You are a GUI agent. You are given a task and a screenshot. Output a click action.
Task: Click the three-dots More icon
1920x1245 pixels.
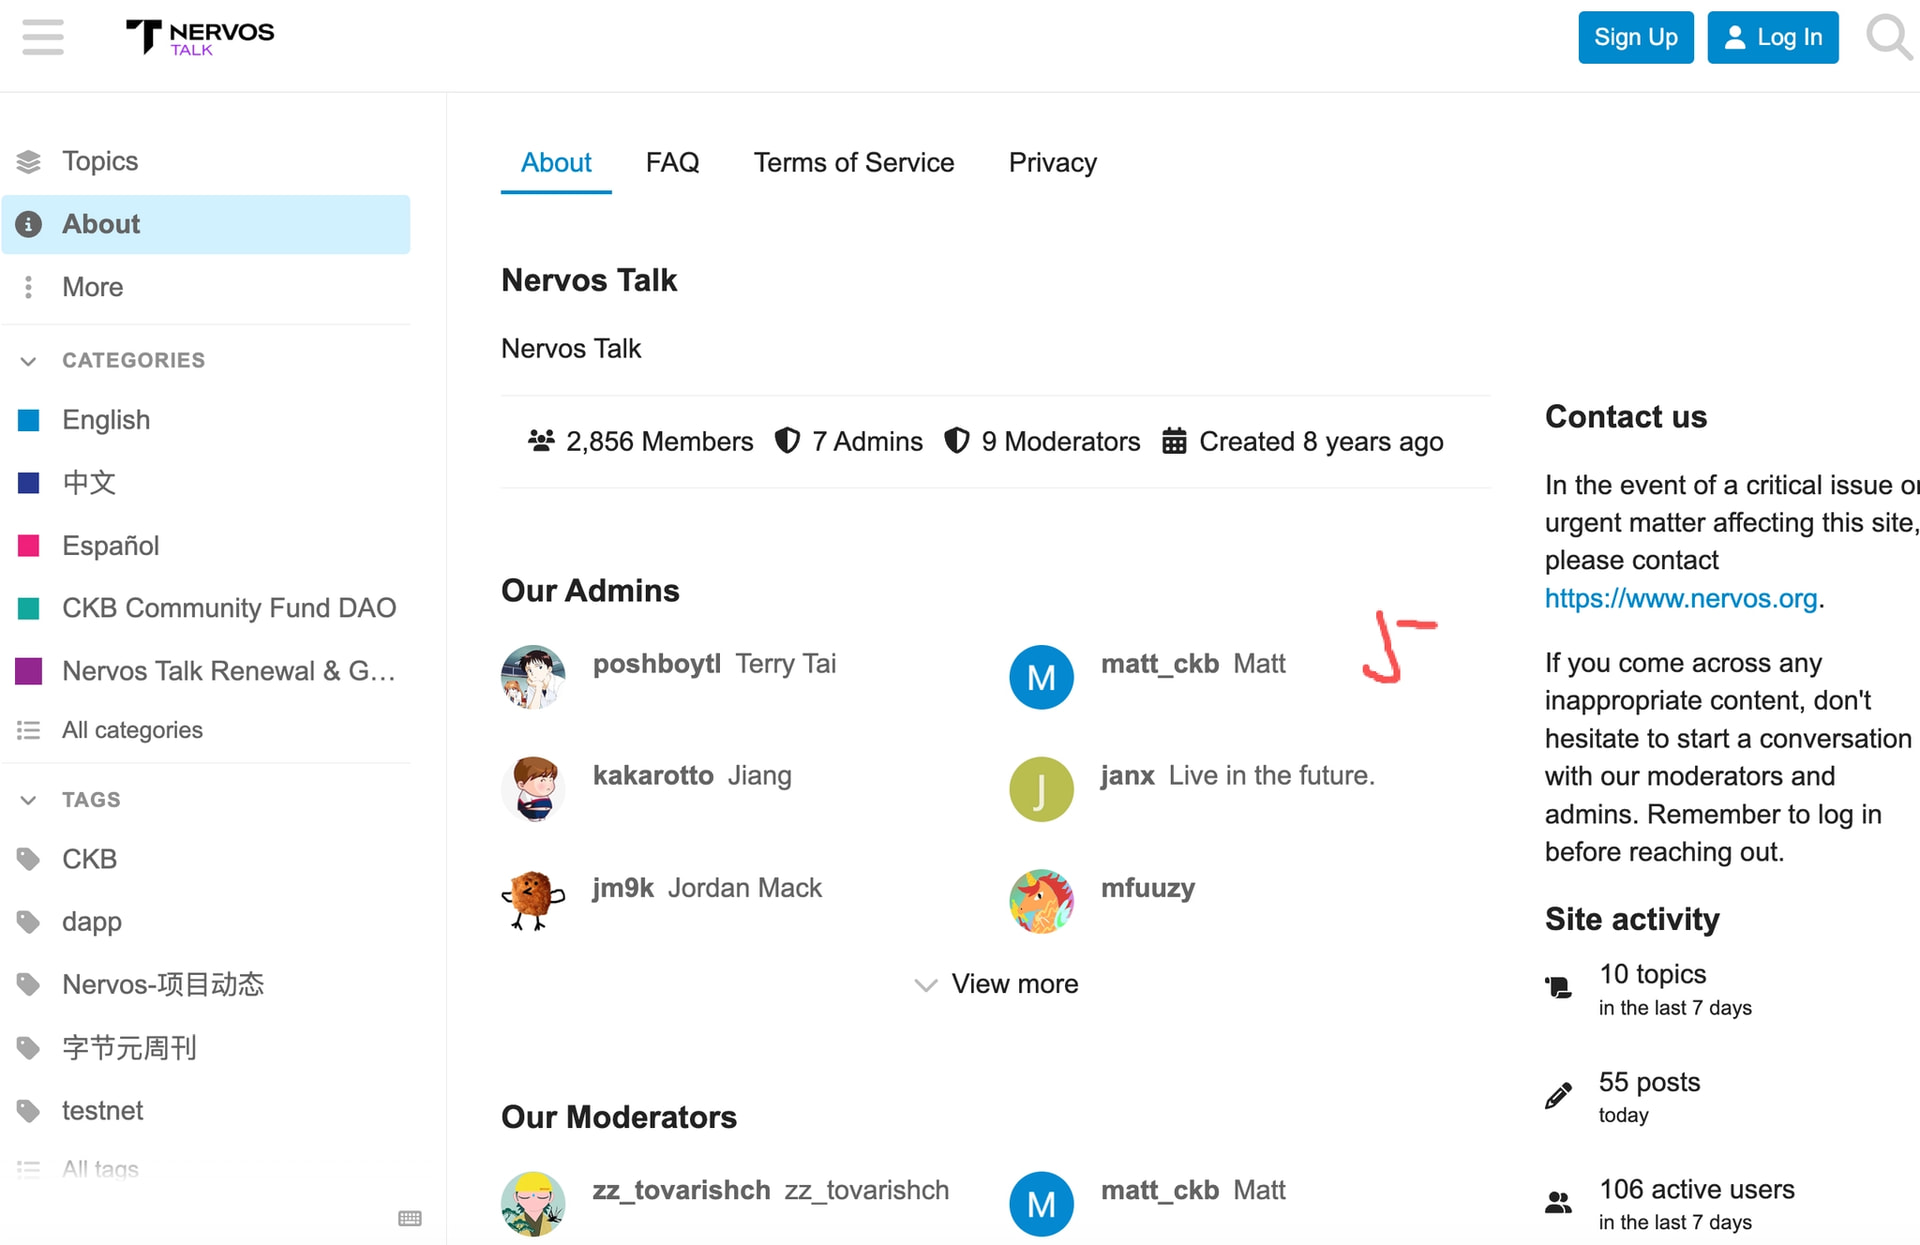click(x=29, y=287)
